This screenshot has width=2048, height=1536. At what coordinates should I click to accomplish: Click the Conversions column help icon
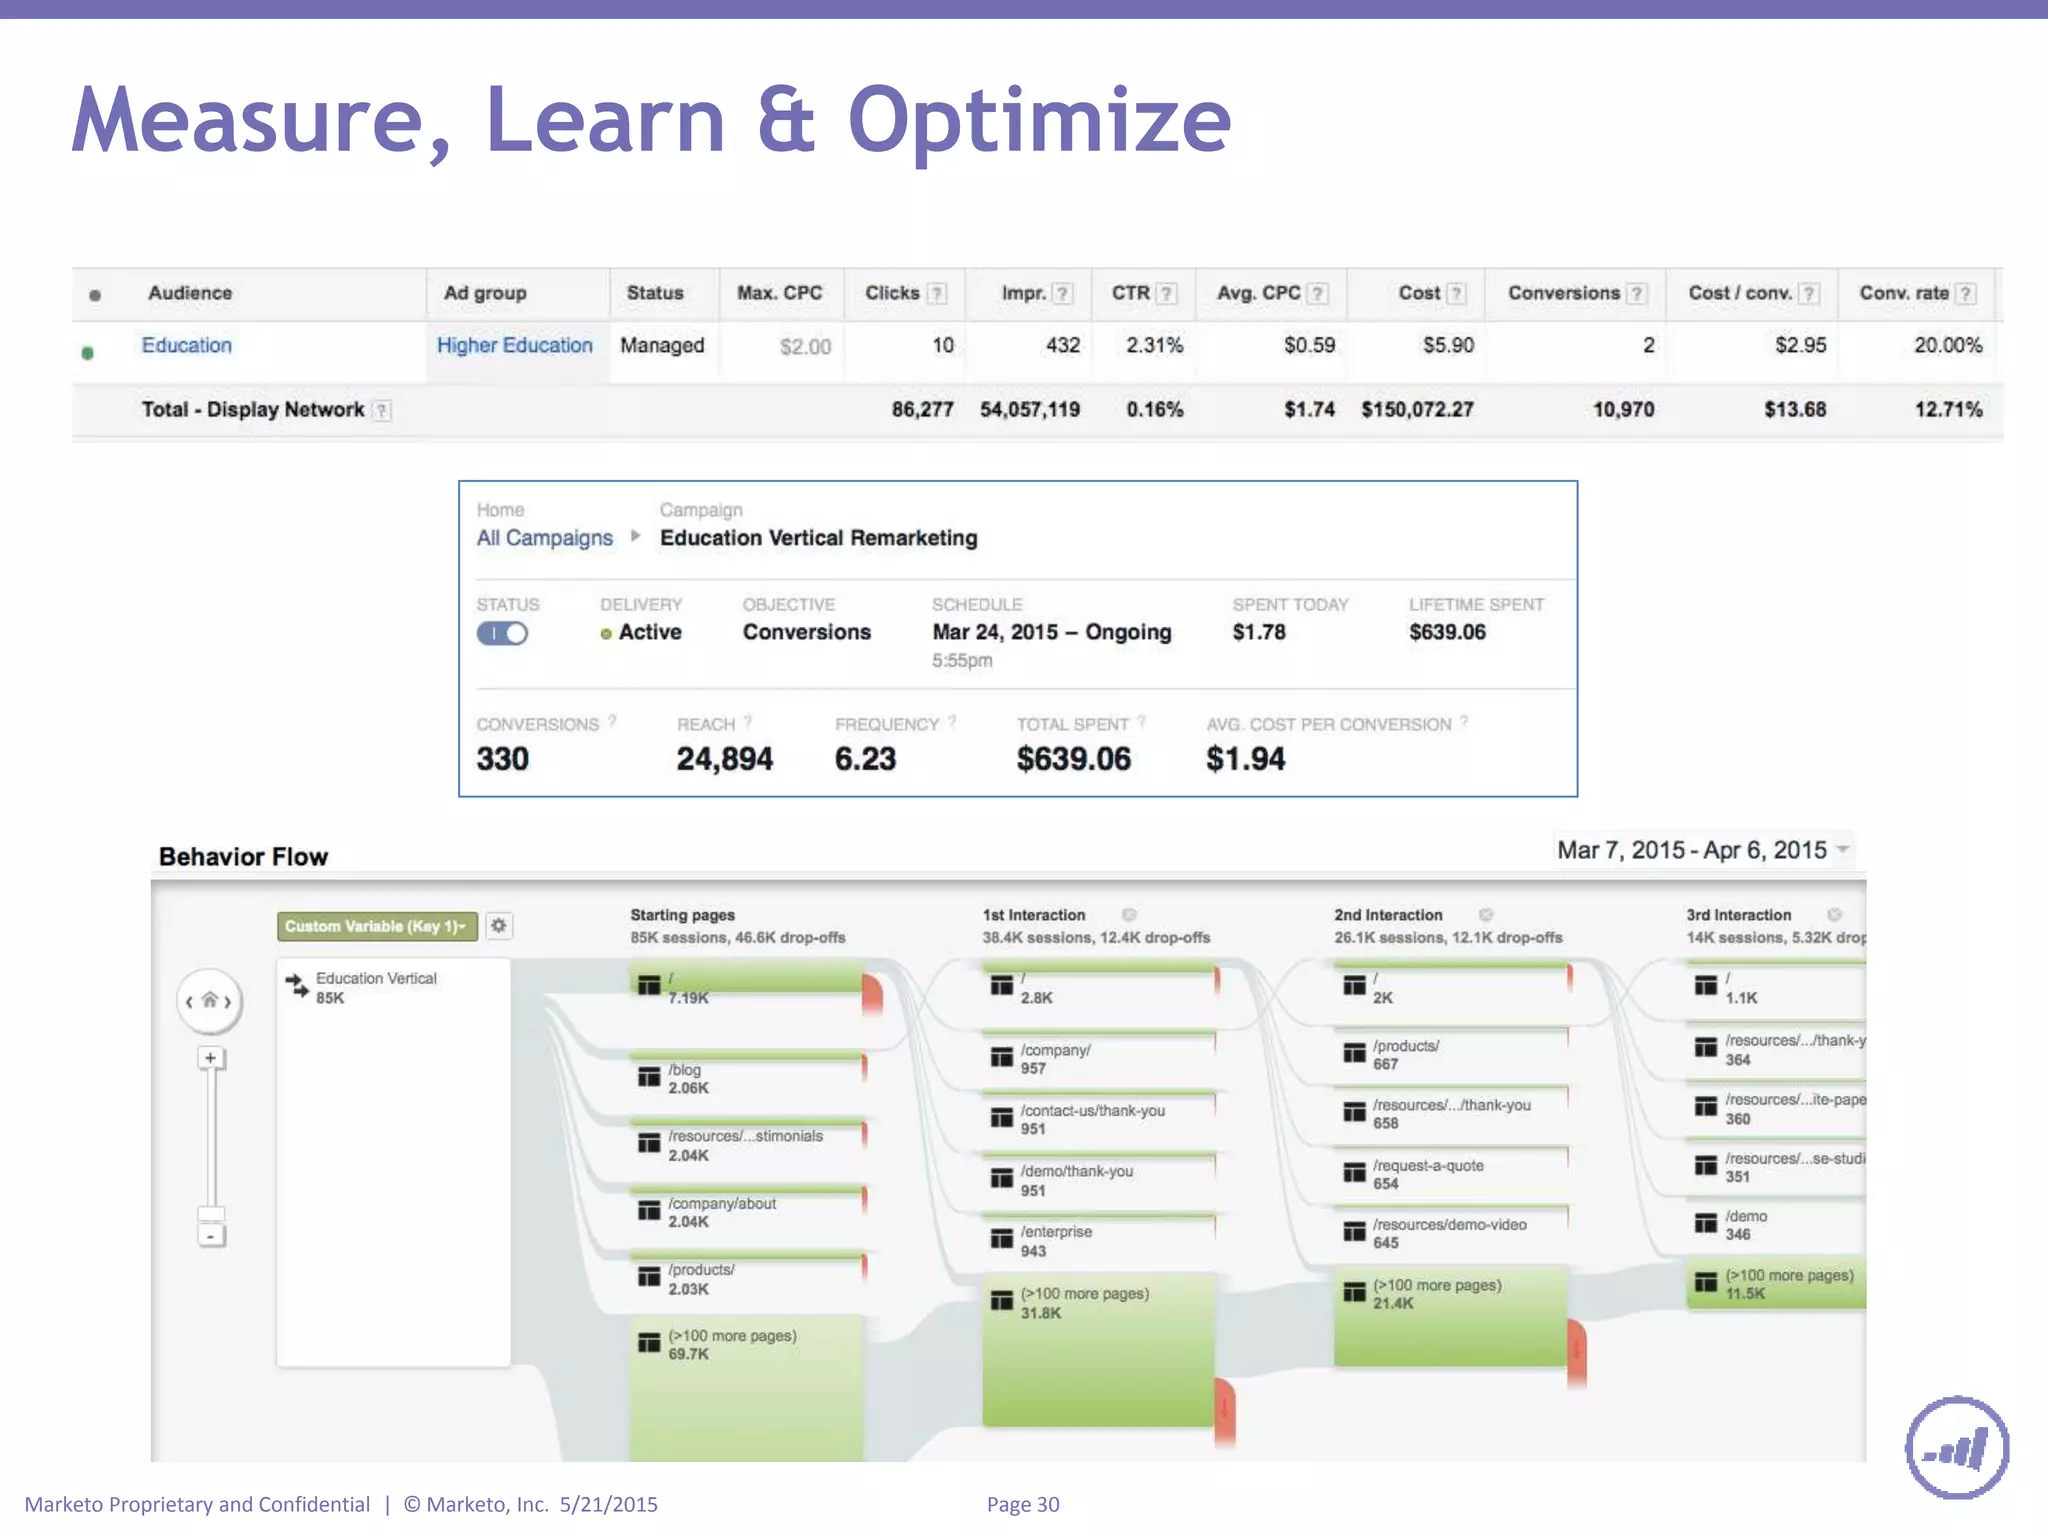[x=1636, y=294]
